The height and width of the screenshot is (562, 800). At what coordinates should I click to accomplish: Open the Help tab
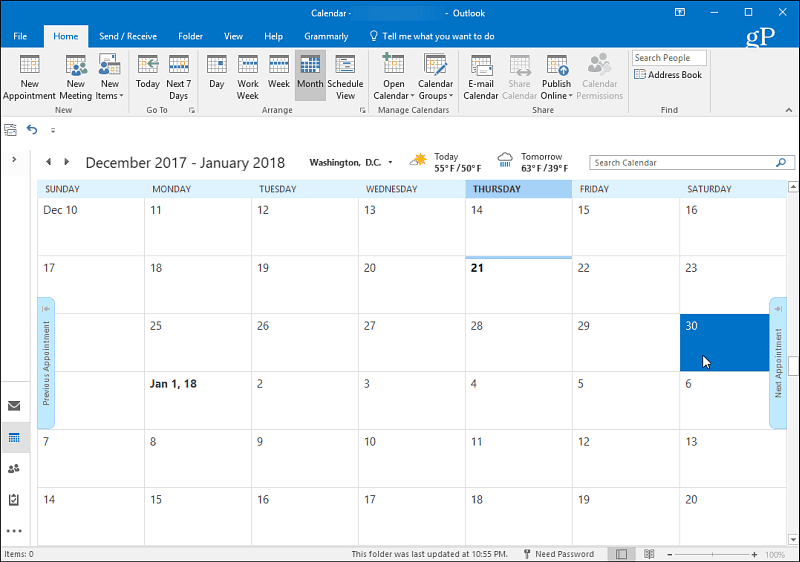coord(273,36)
